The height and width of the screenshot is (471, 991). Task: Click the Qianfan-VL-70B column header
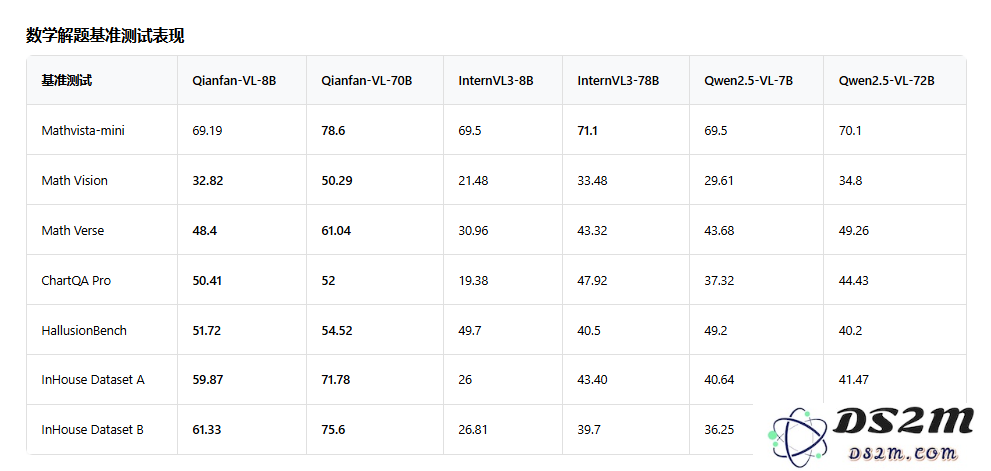(x=366, y=80)
